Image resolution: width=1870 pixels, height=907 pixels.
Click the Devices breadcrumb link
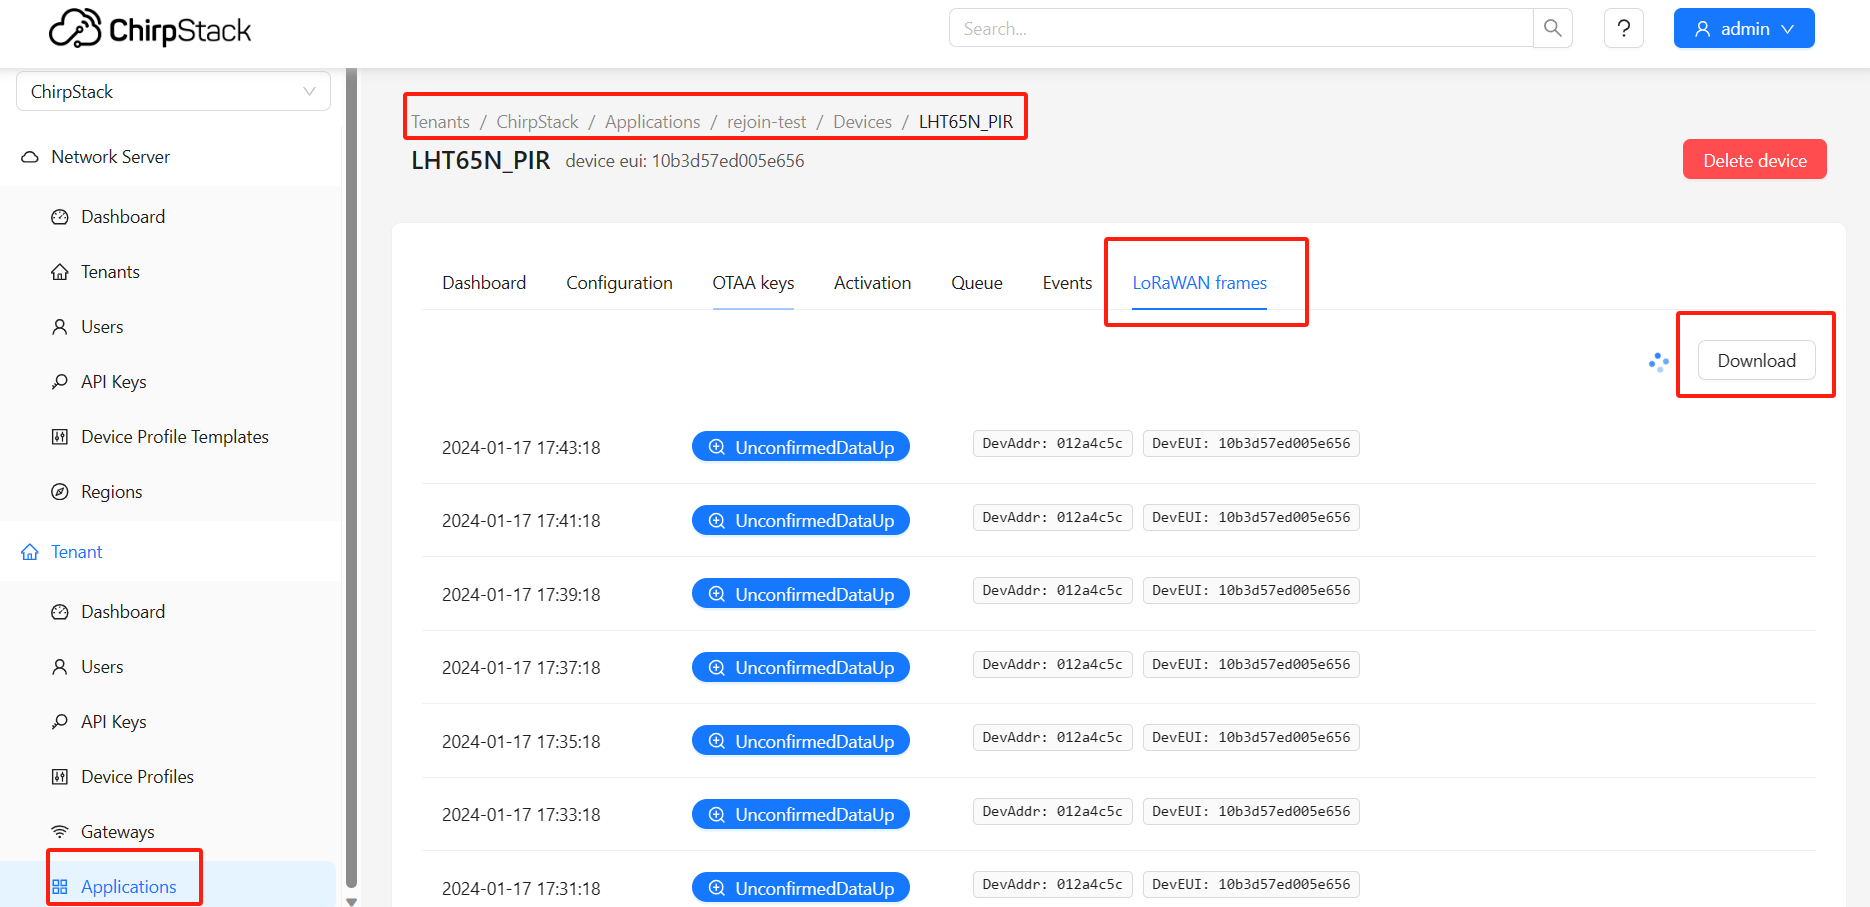pos(862,122)
